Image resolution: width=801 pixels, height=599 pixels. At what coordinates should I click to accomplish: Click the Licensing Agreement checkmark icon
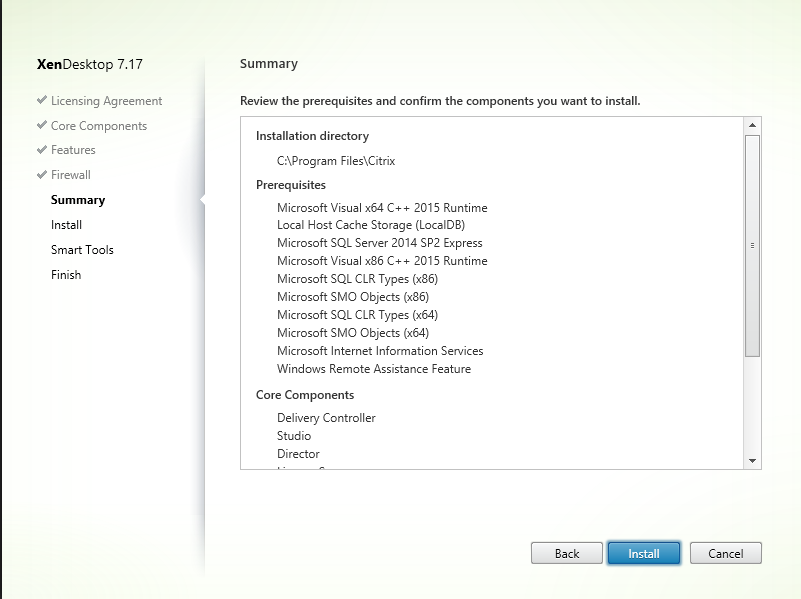(x=42, y=100)
